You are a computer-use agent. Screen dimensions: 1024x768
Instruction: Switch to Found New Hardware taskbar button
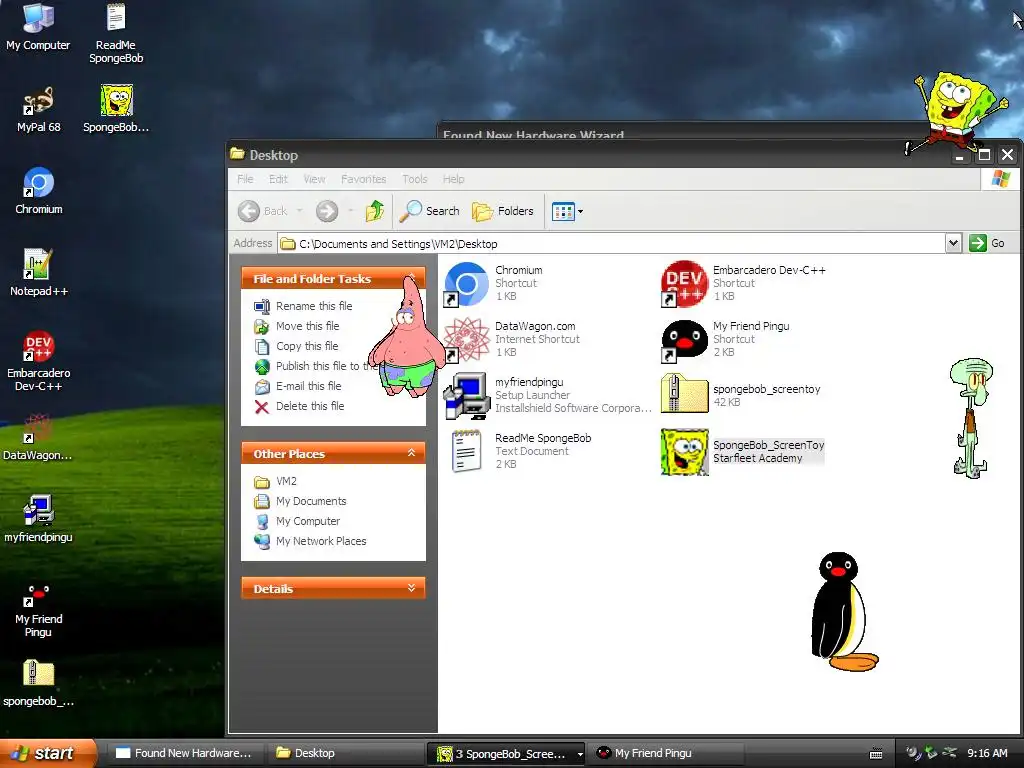coord(185,753)
